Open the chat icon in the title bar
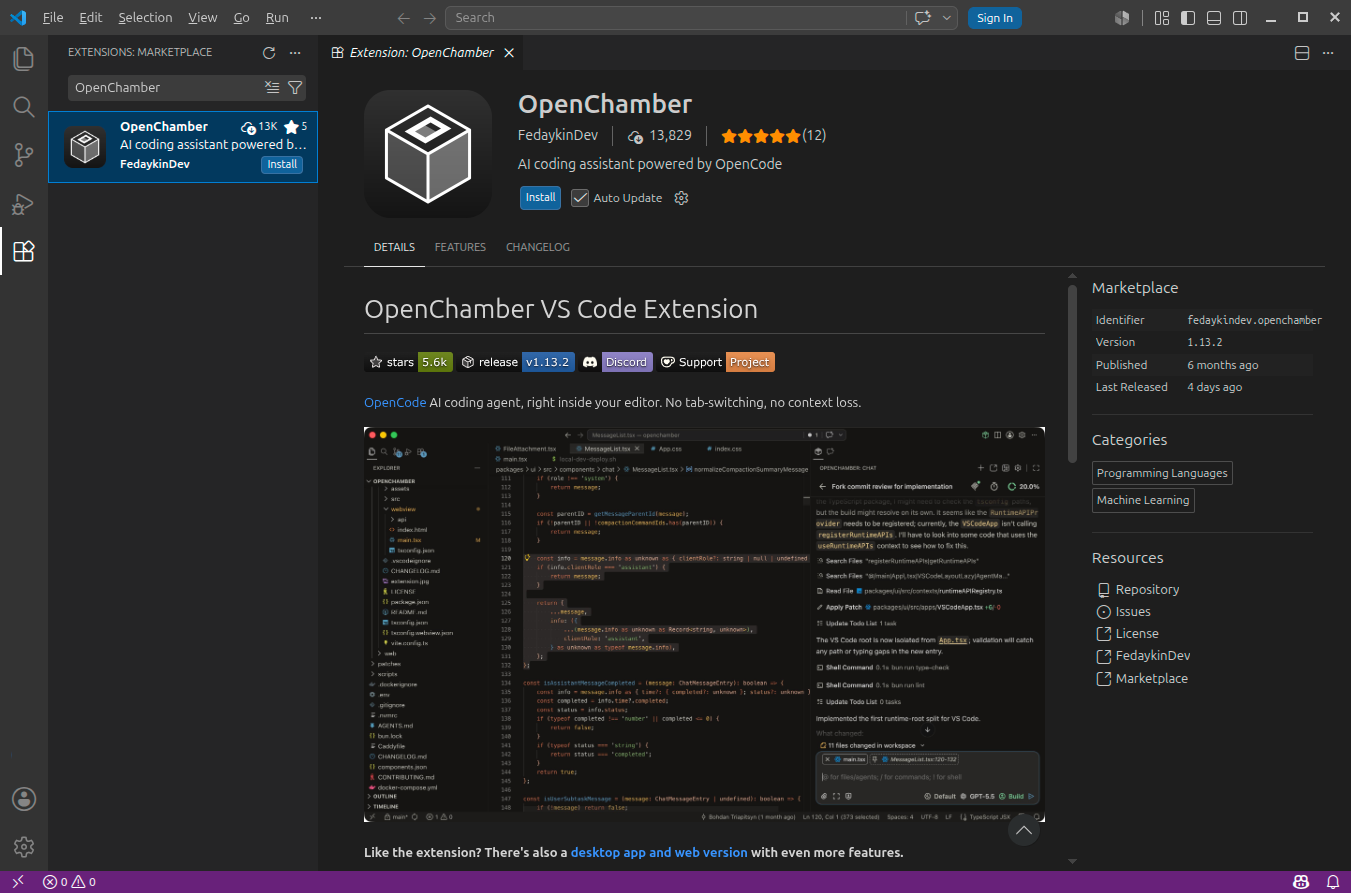 (922, 18)
